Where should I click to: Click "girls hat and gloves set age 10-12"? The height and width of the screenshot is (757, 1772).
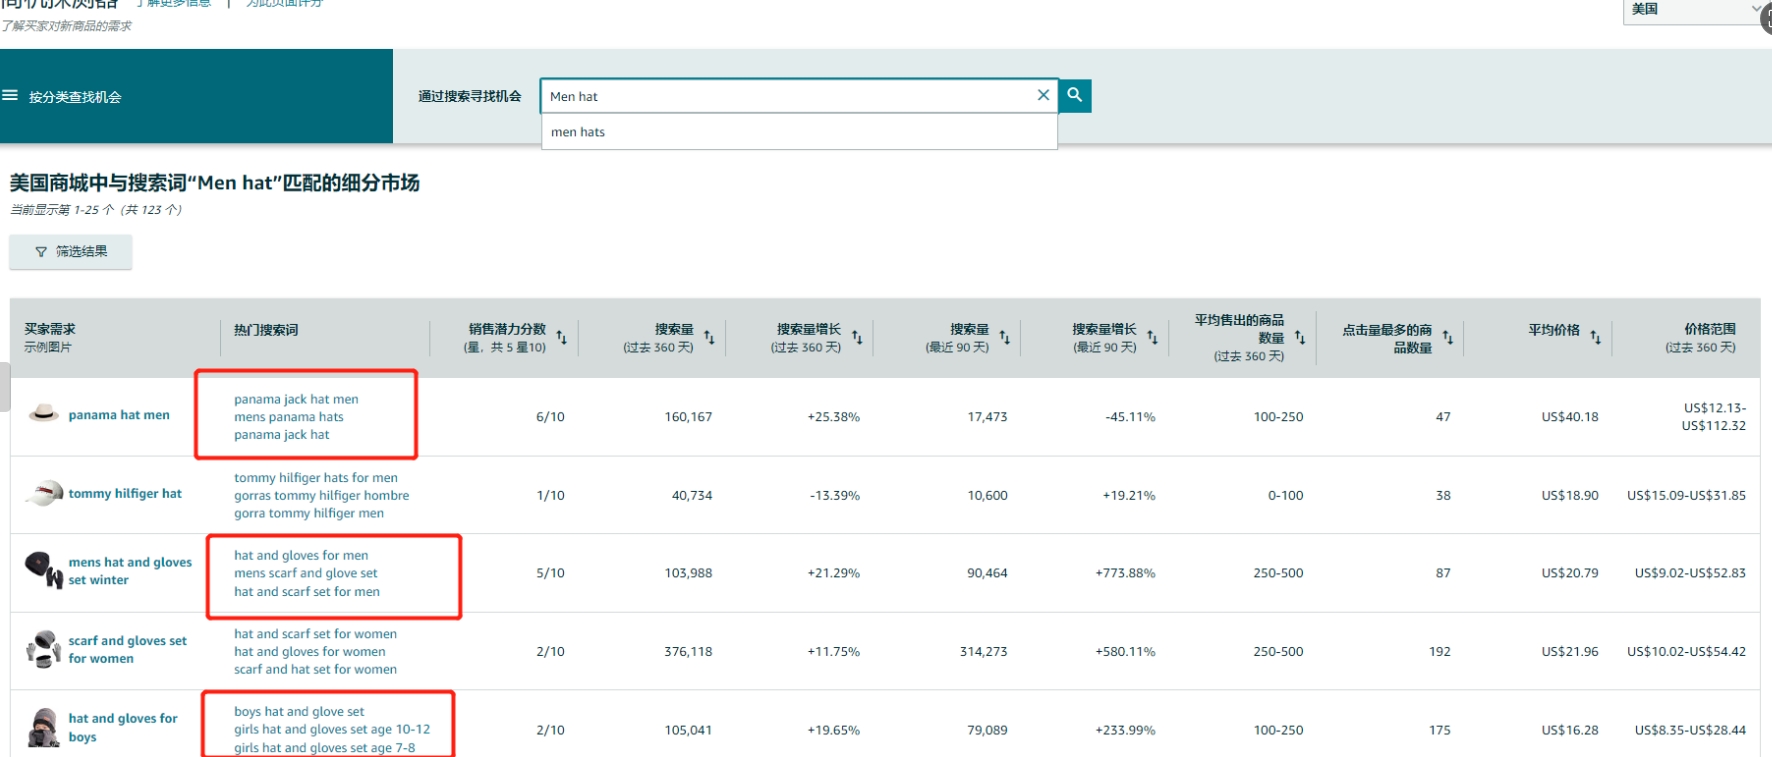coord(332,730)
